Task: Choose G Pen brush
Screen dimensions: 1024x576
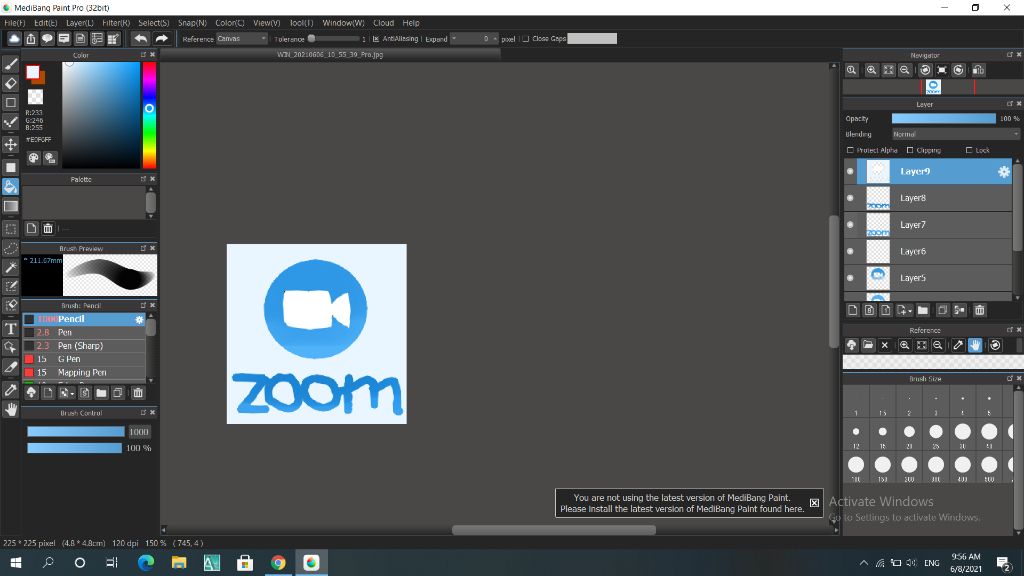Action: tap(84, 359)
